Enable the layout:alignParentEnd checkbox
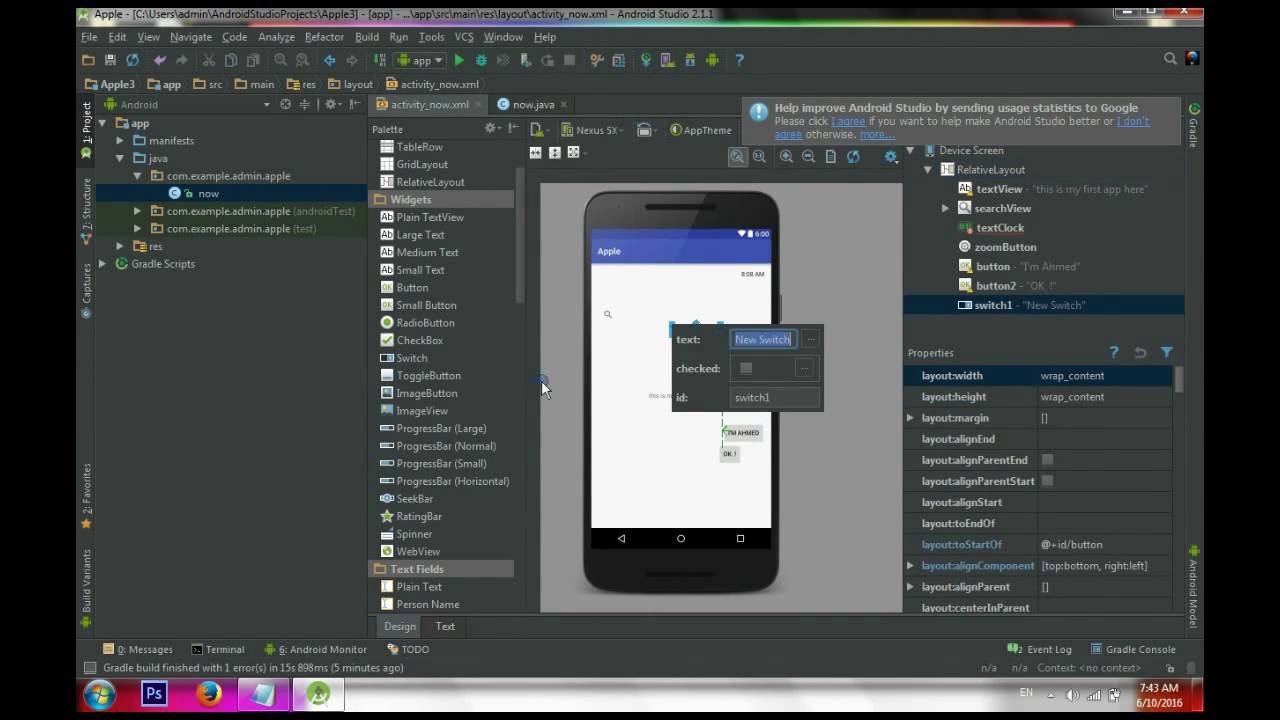1280x720 pixels. (x=1047, y=460)
